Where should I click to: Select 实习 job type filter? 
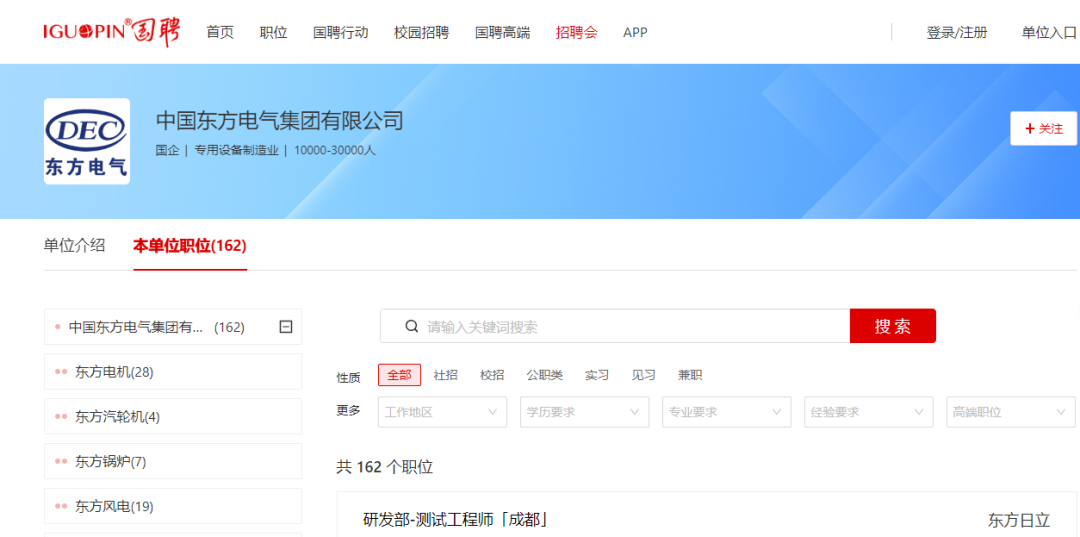coord(597,375)
